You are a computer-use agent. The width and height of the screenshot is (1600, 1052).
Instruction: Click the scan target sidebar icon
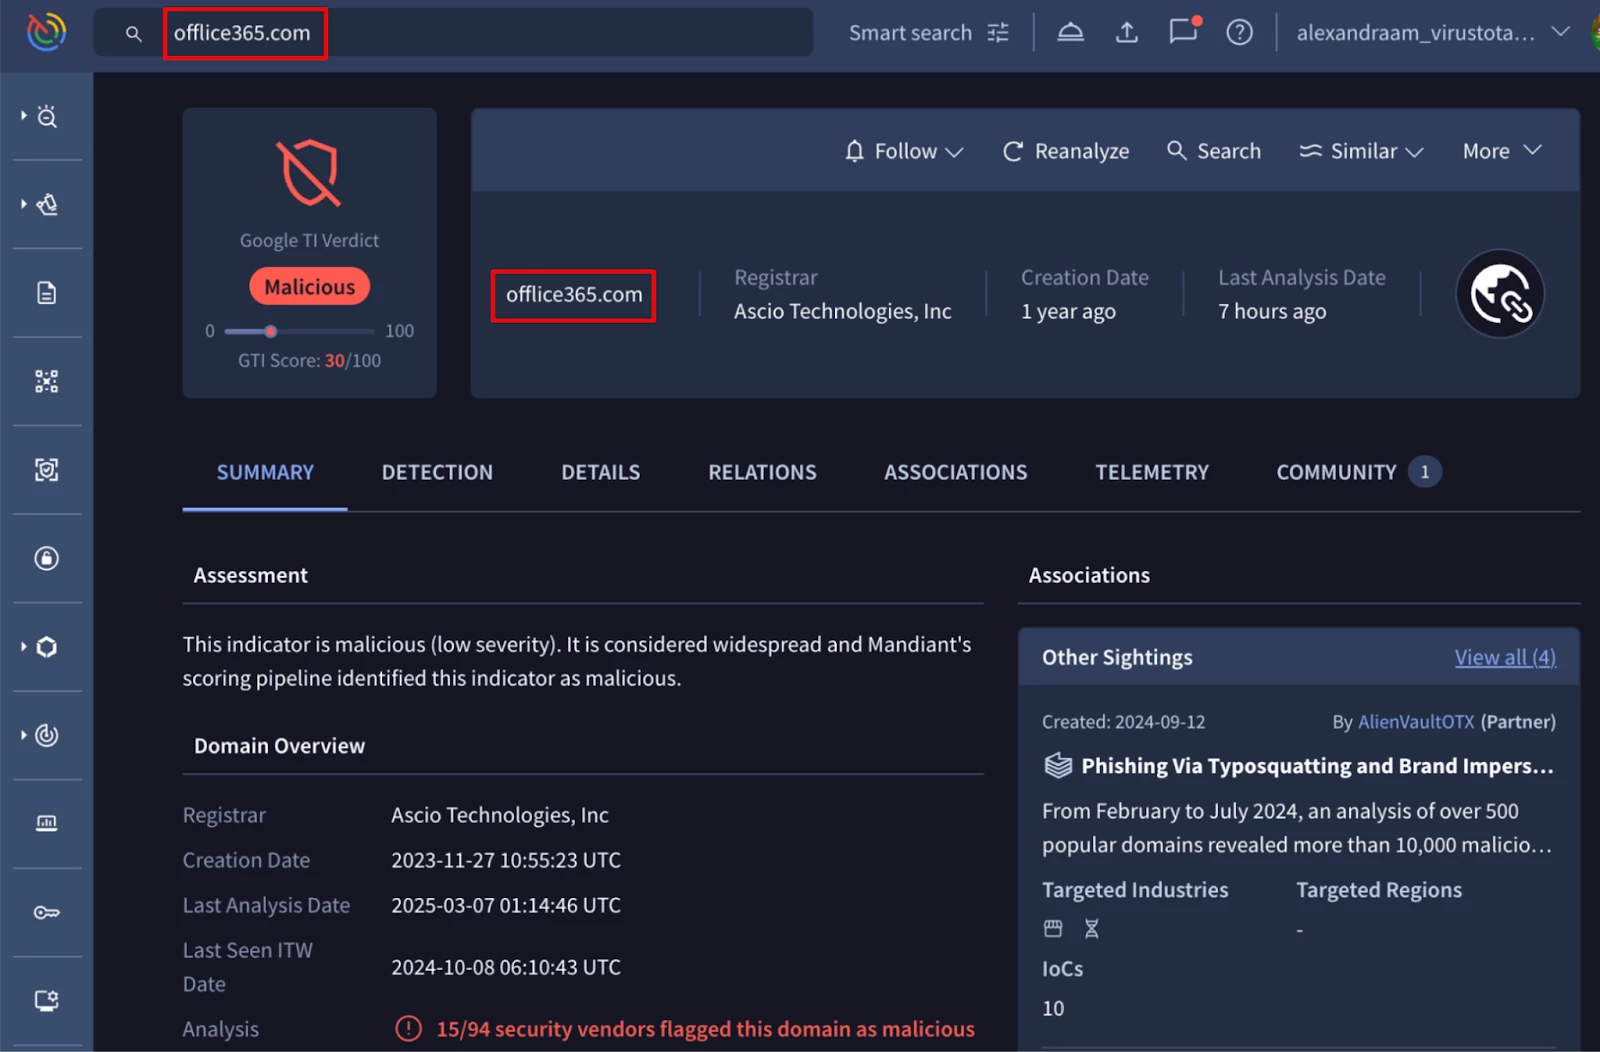click(x=47, y=470)
